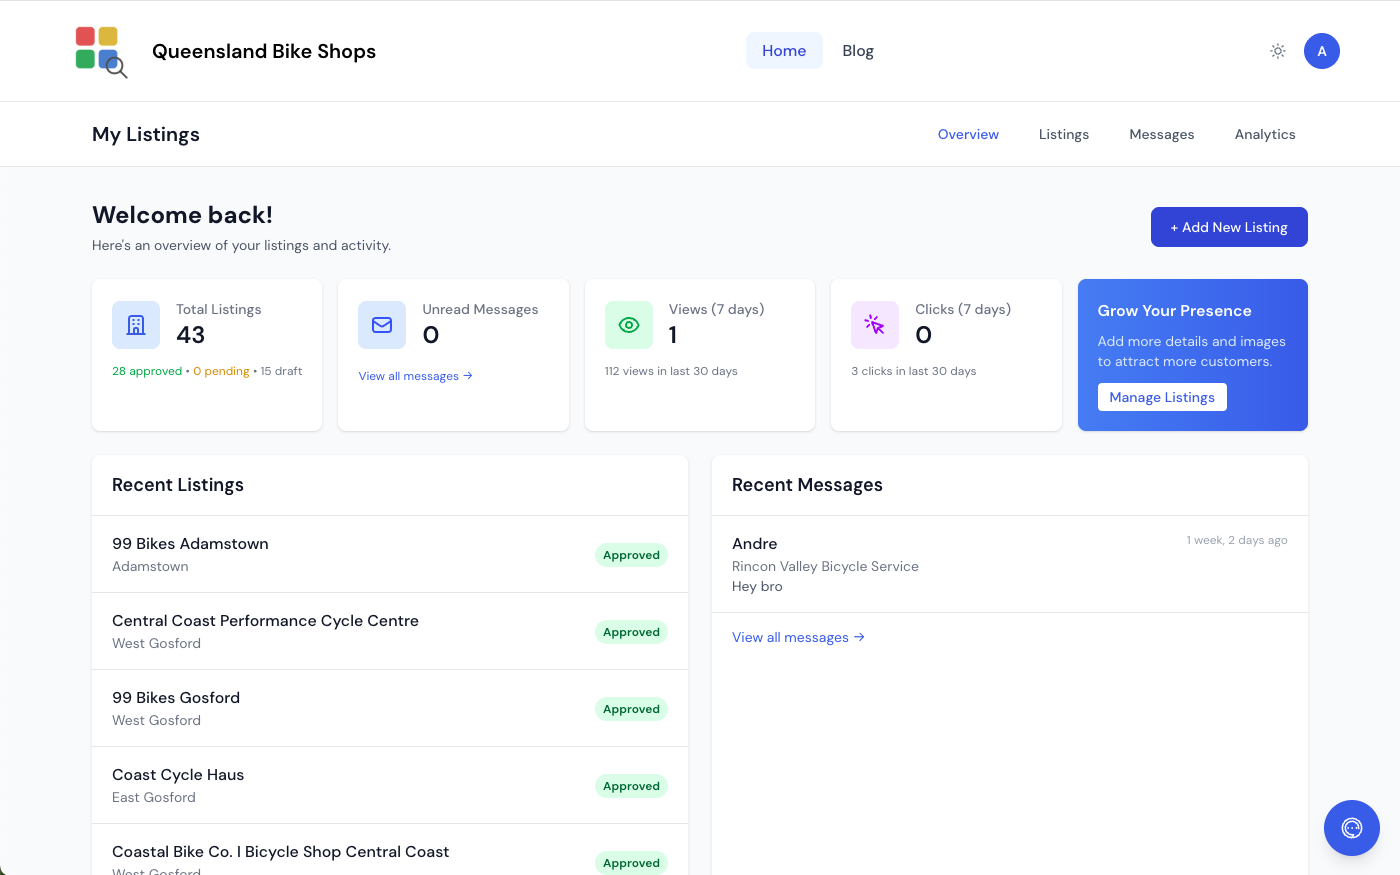Switch to the Listings tab
1400x875 pixels.
click(x=1063, y=133)
